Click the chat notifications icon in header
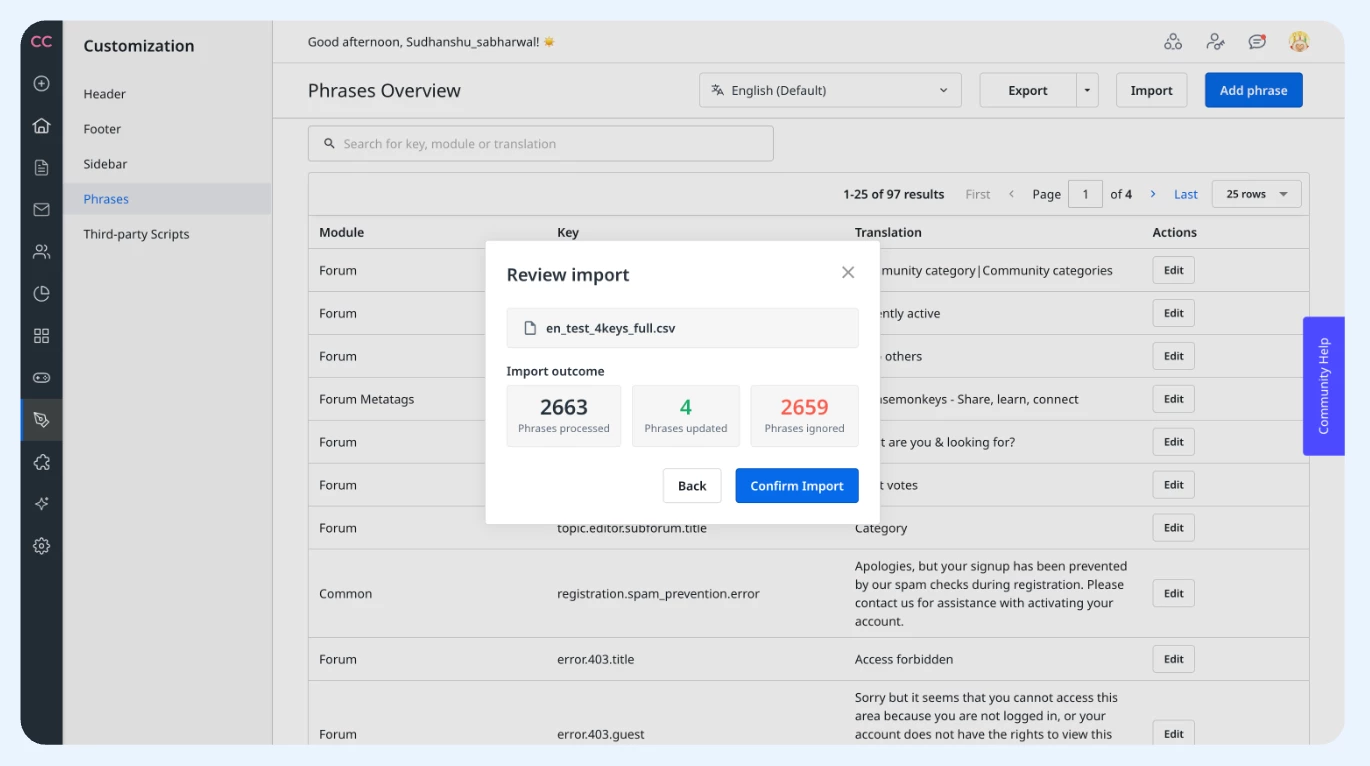The width and height of the screenshot is (1370, 766). click(1257, 42)
